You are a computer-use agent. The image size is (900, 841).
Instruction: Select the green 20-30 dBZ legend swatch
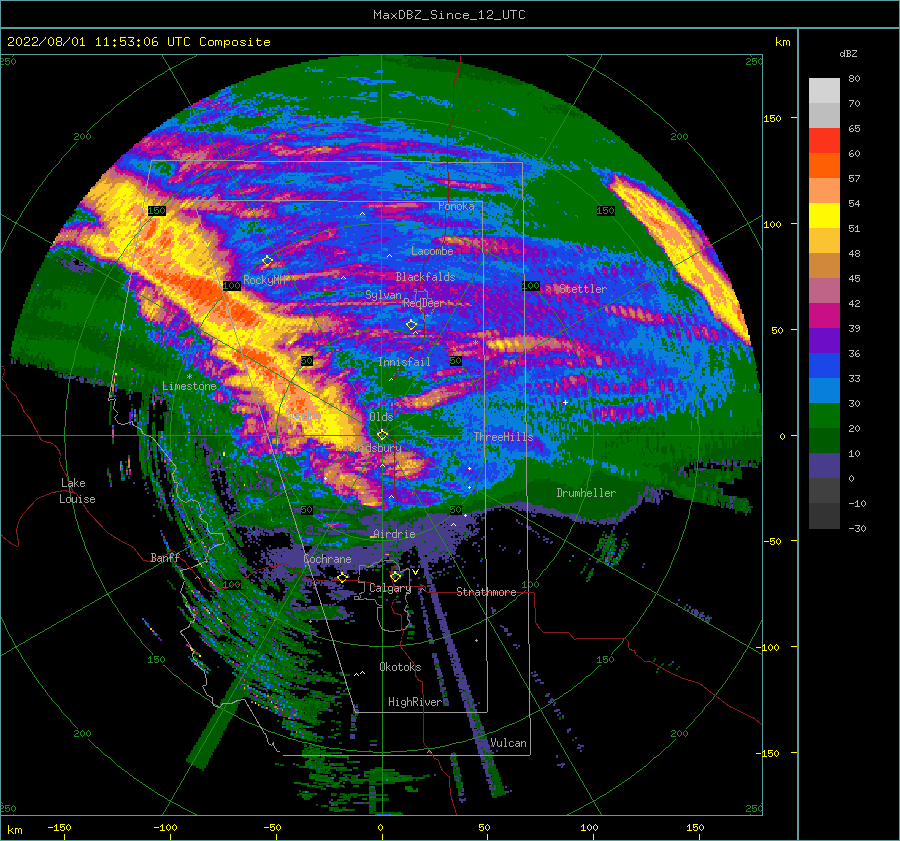point(824,416)
